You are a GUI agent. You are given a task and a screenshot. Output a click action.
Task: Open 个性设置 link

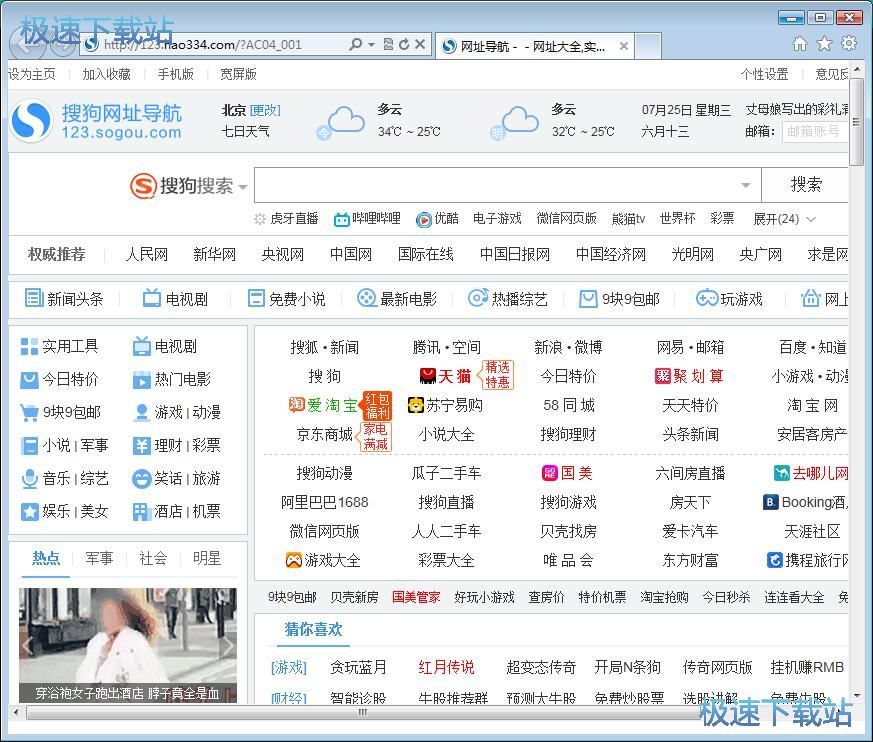pyautogui.click(x=764, y=74)
